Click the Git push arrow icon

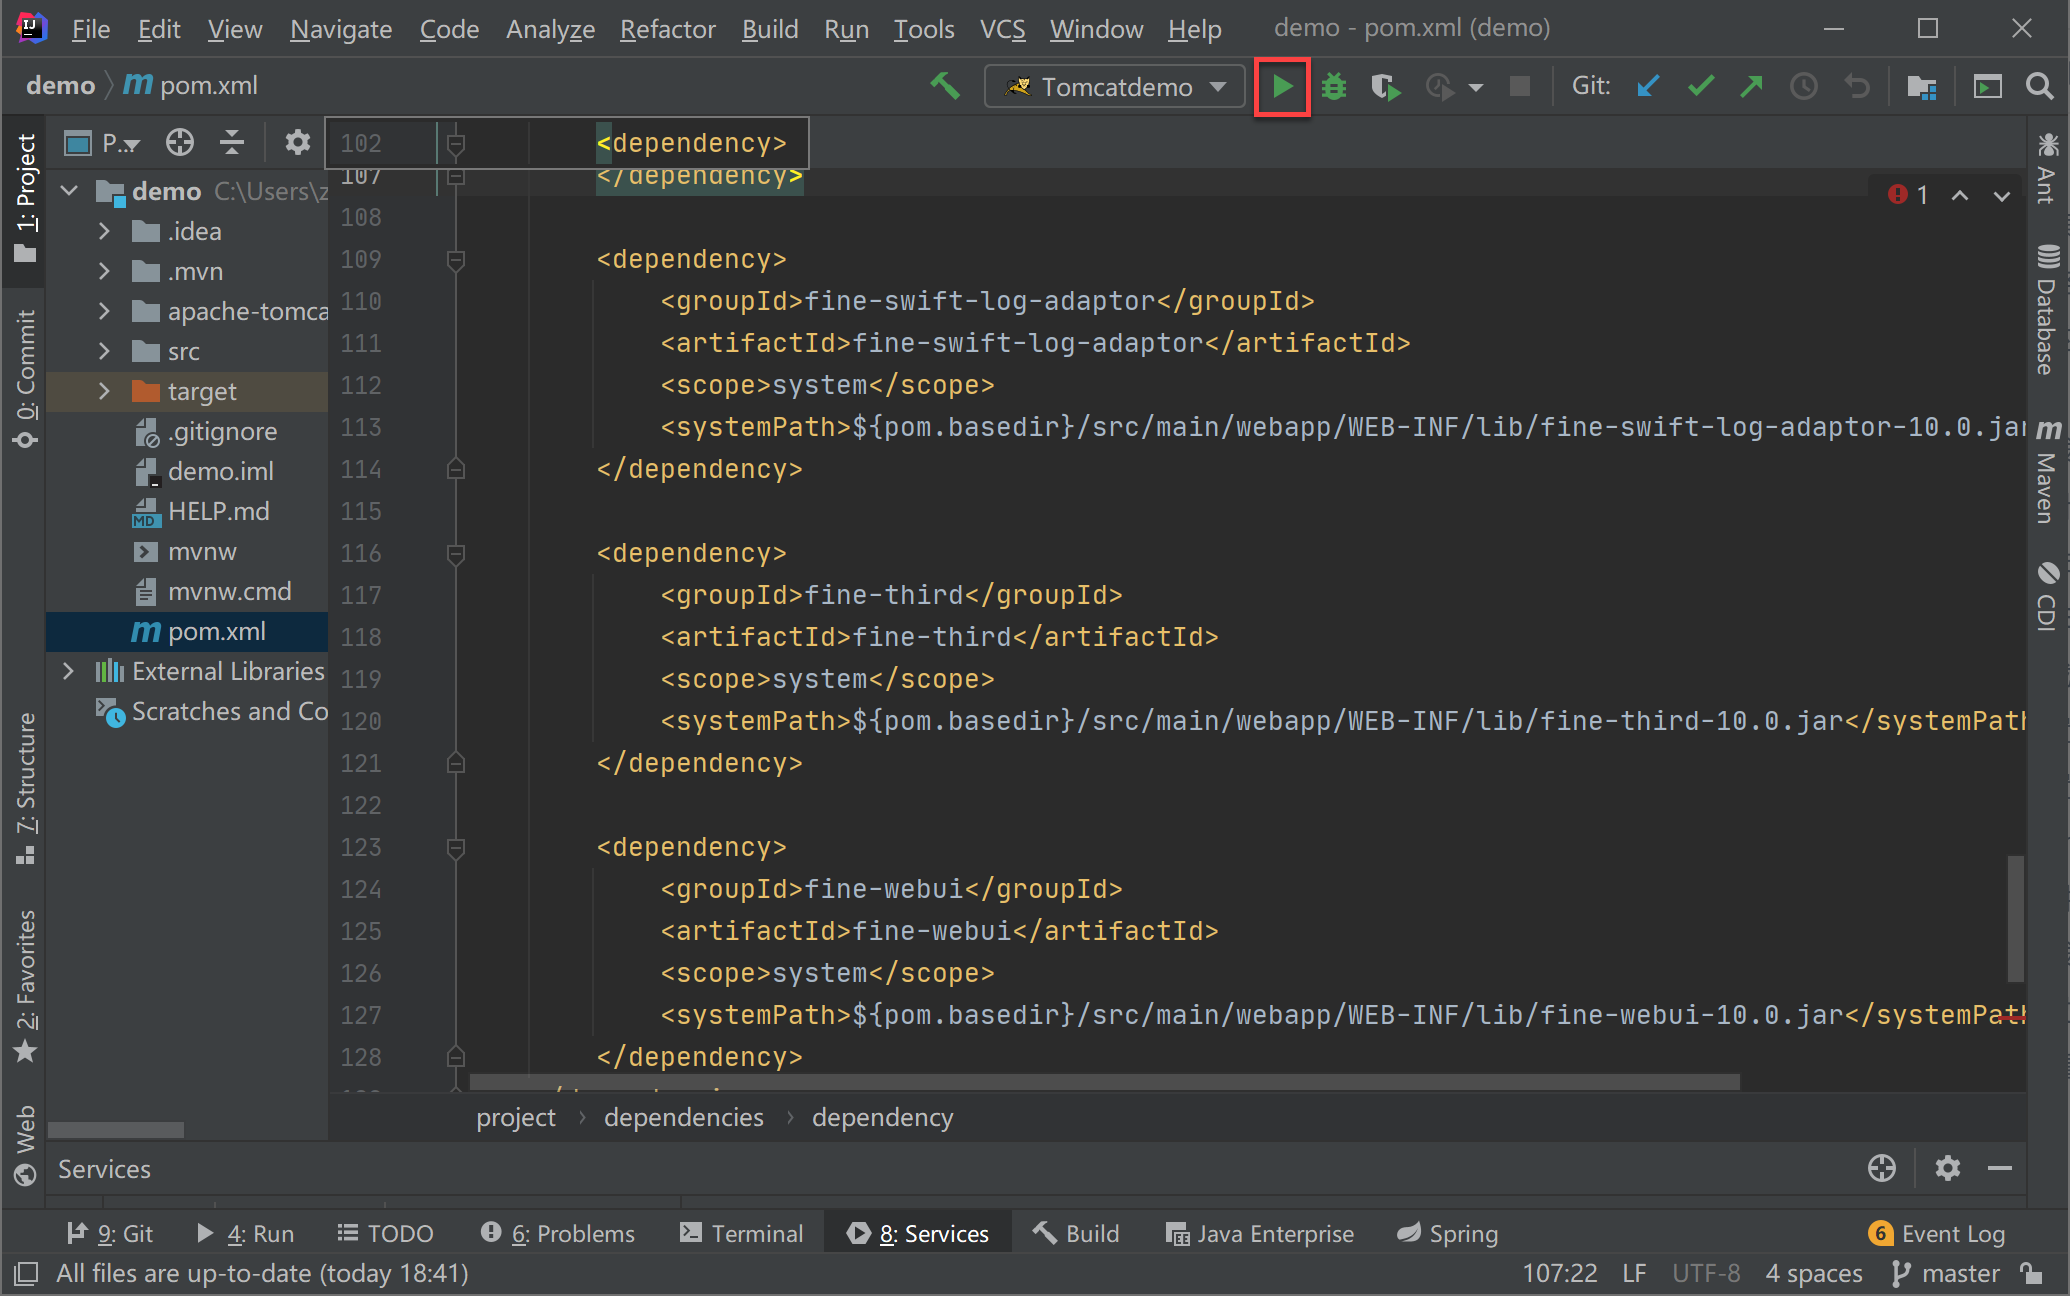point(1751,87)
